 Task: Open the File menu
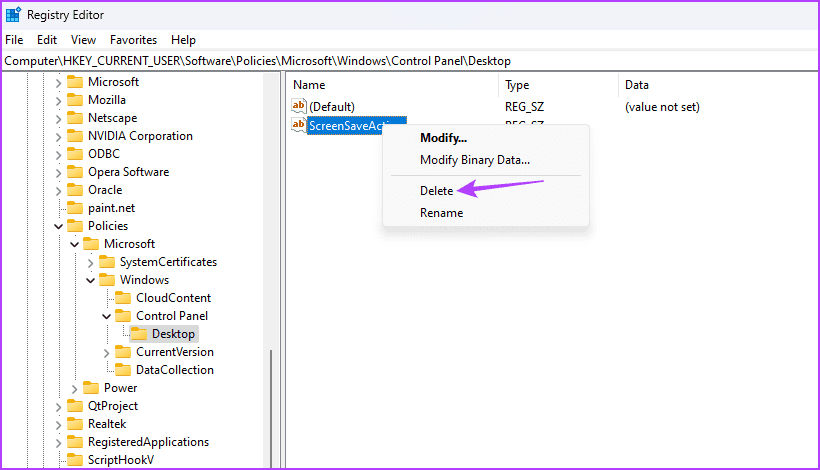[14, 40]
